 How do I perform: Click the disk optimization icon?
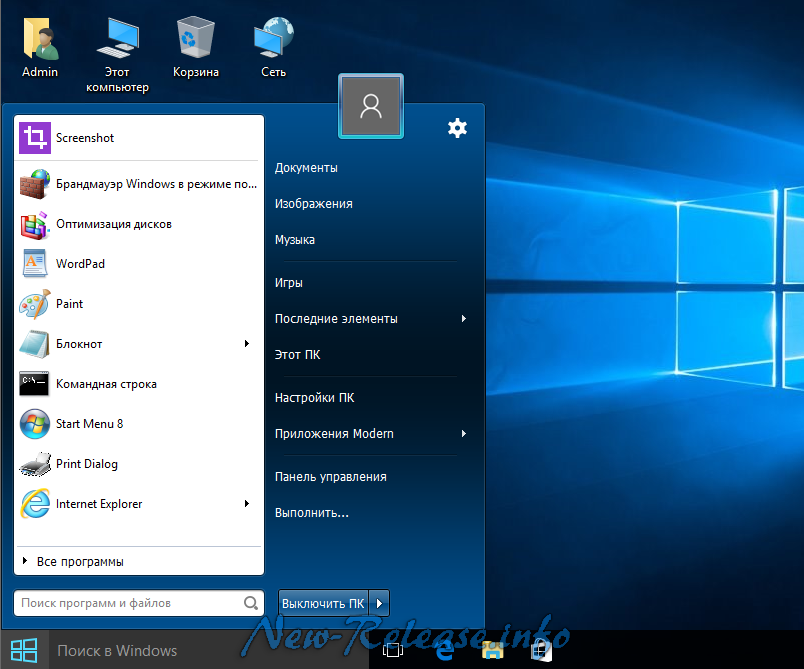[x=35, y=225]
